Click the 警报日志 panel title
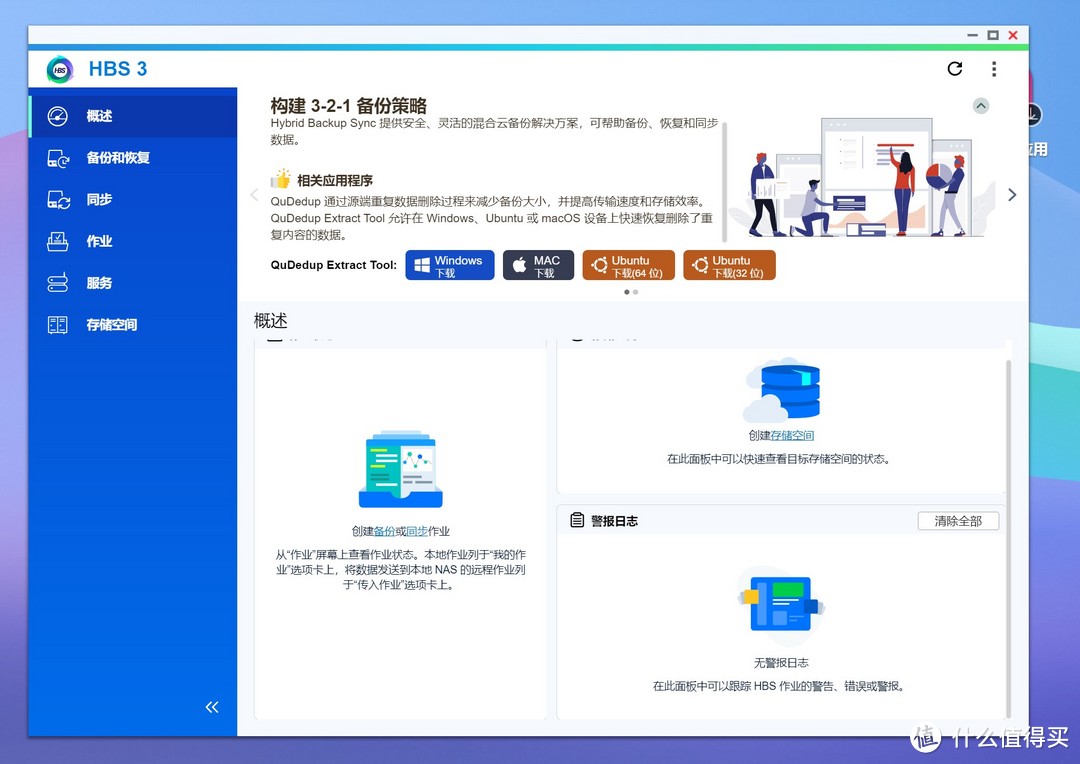This screenshot has height=764, width=1080. point(614,521)
